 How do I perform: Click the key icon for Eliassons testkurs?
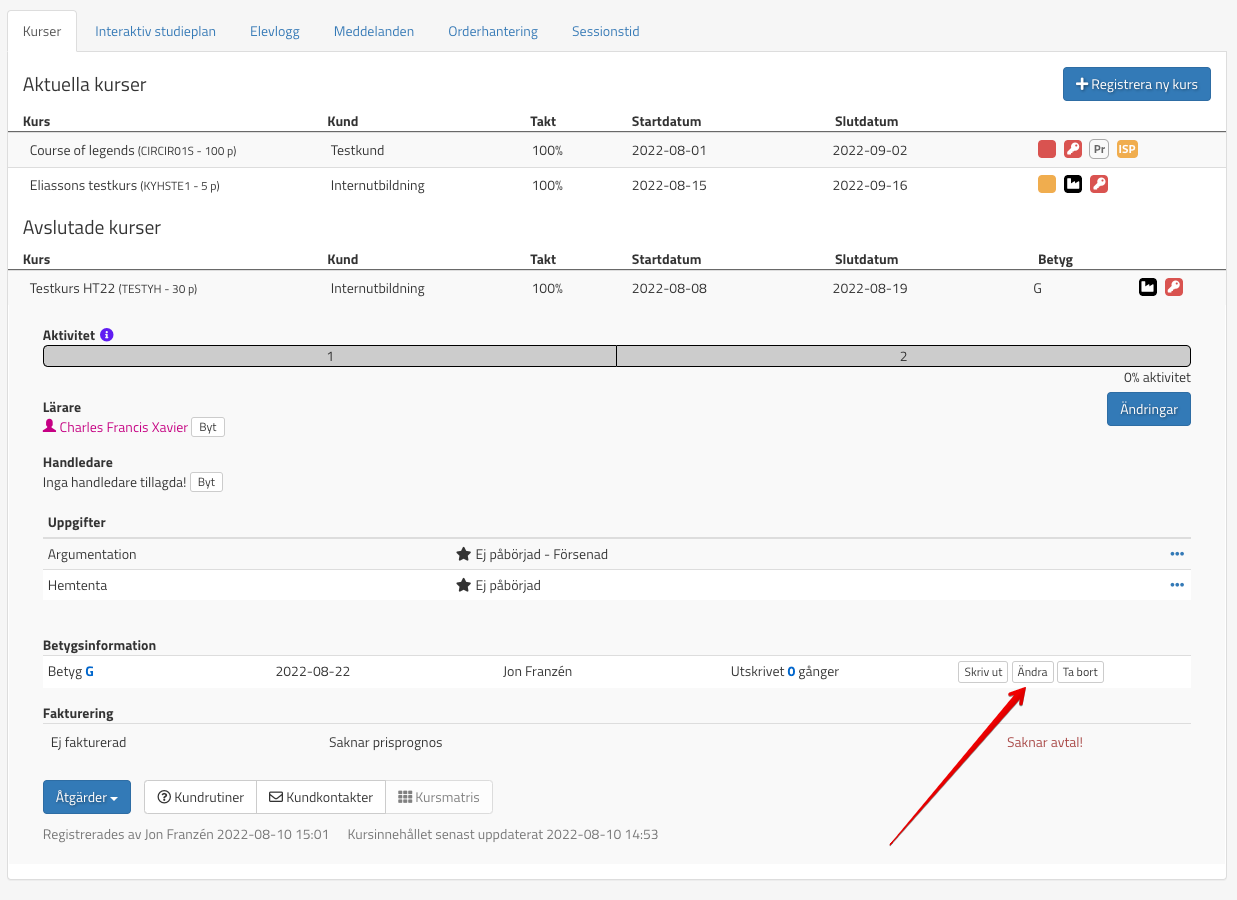tap(1098, 184)
